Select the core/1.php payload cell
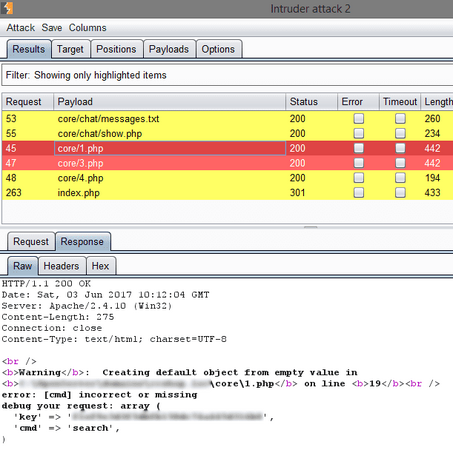Viewport: 453px width, 450px height. pyautogui.click(x=170, y=148)
